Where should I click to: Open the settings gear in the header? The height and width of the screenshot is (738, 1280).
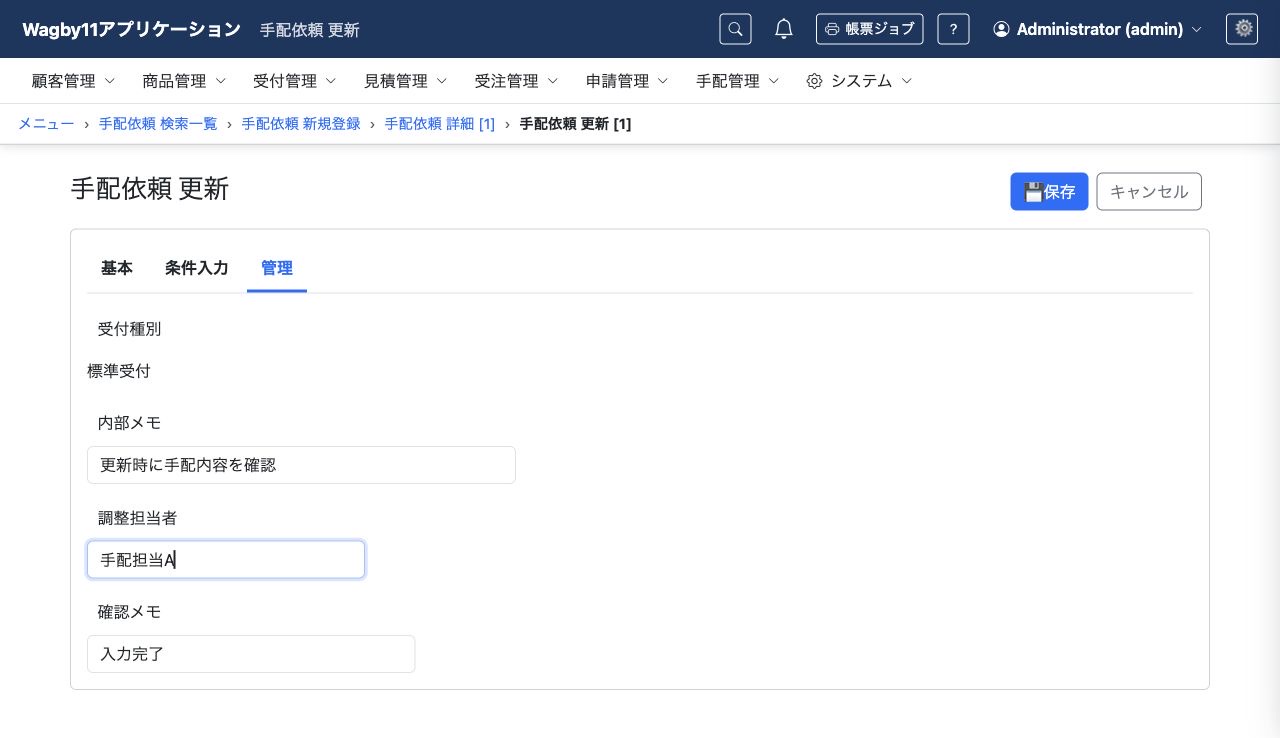1242,29
